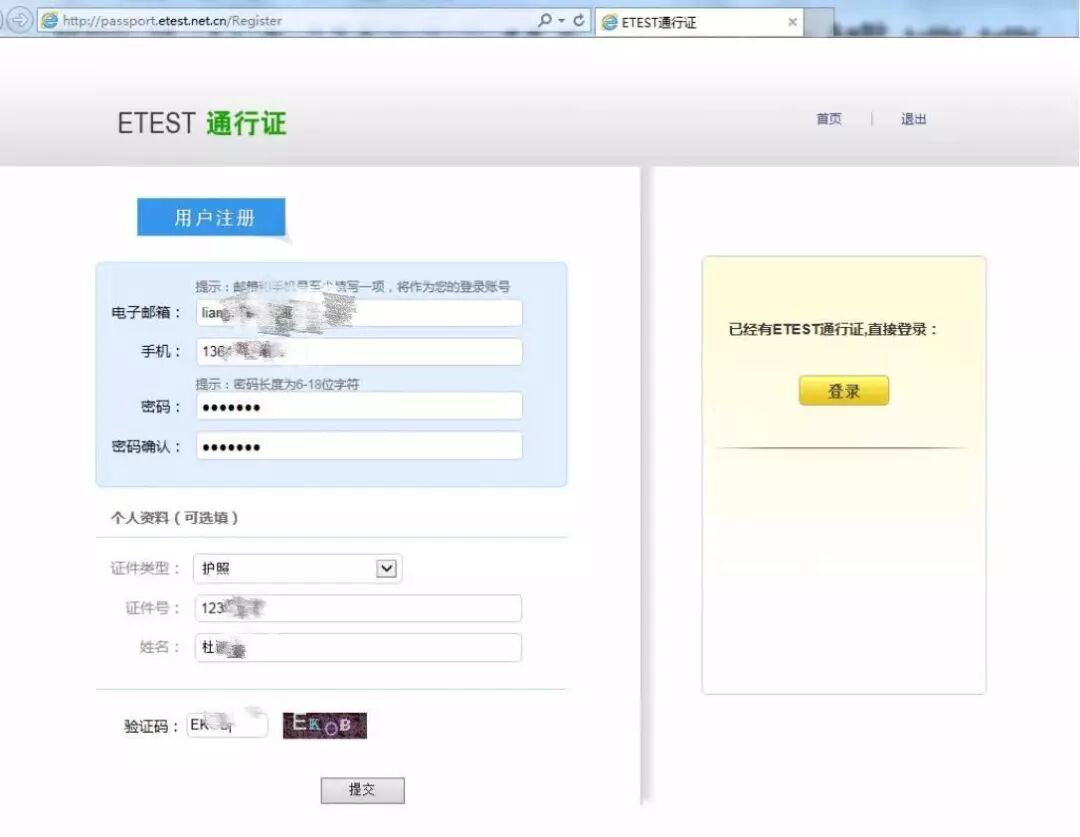Focus the 手机 phone number field

point(359,351)
